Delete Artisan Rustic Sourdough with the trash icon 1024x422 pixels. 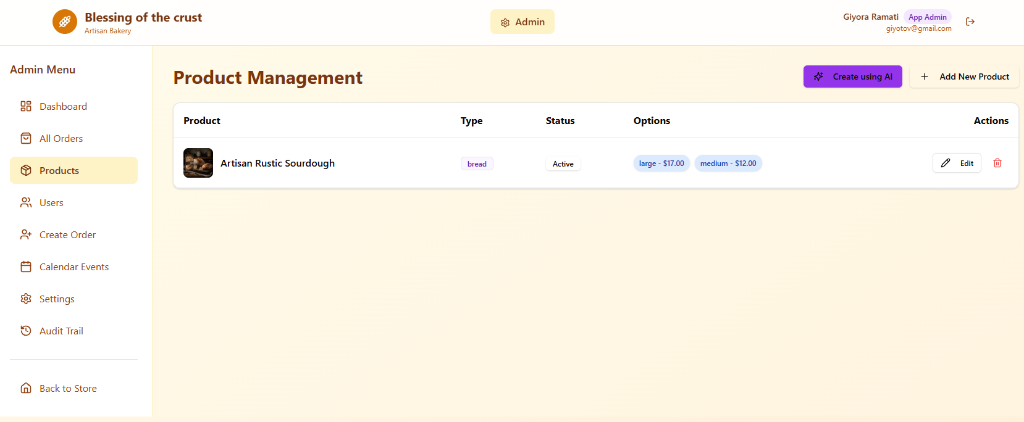tap(997, 163)
